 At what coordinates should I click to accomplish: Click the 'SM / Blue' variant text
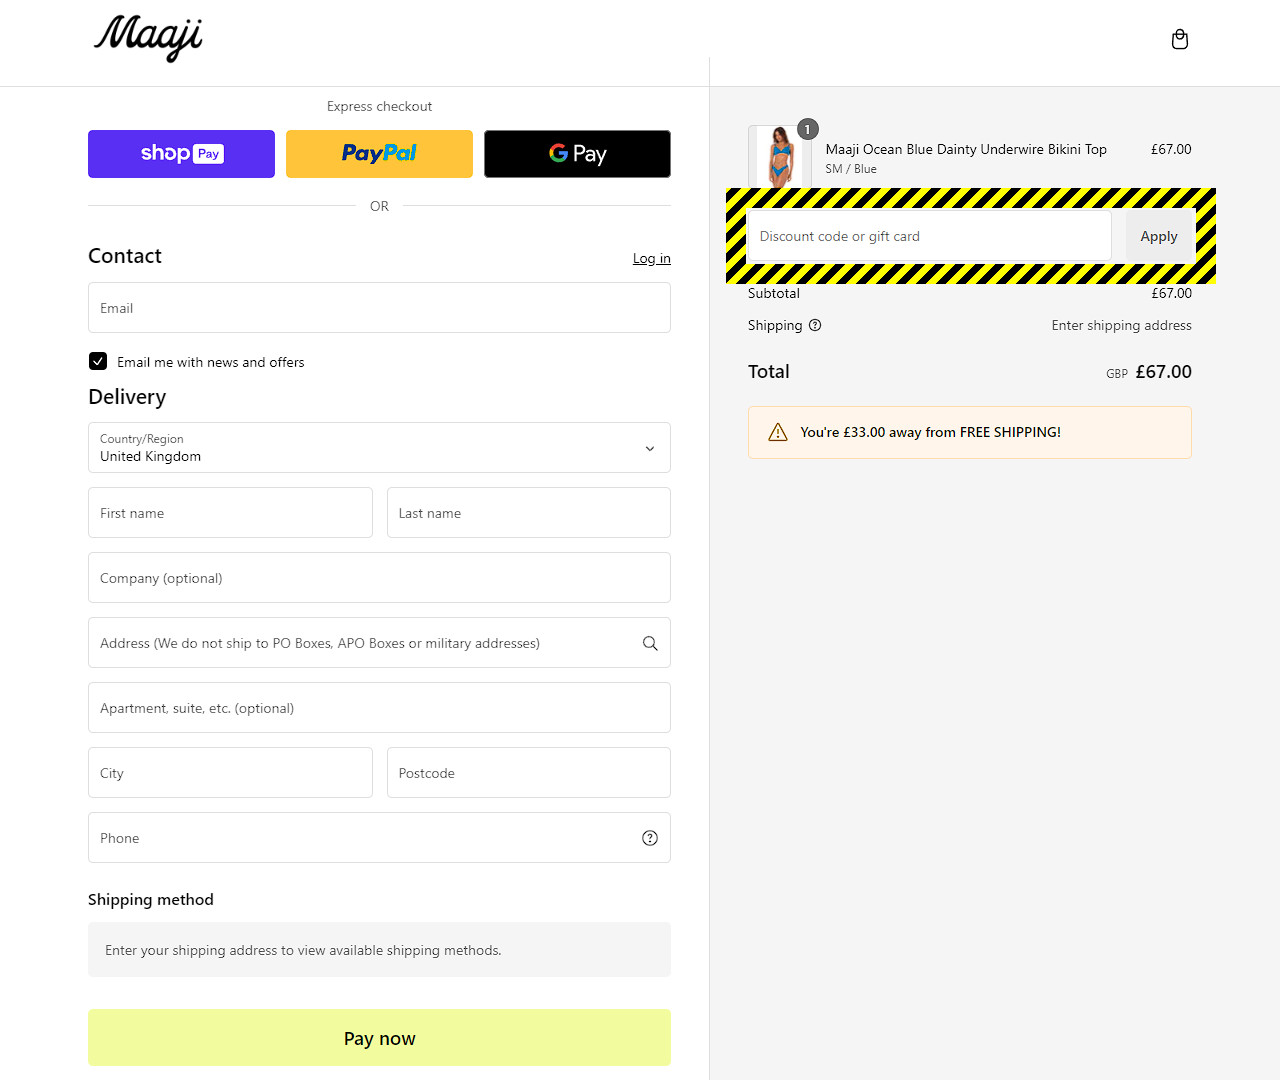tap(851, 169)
